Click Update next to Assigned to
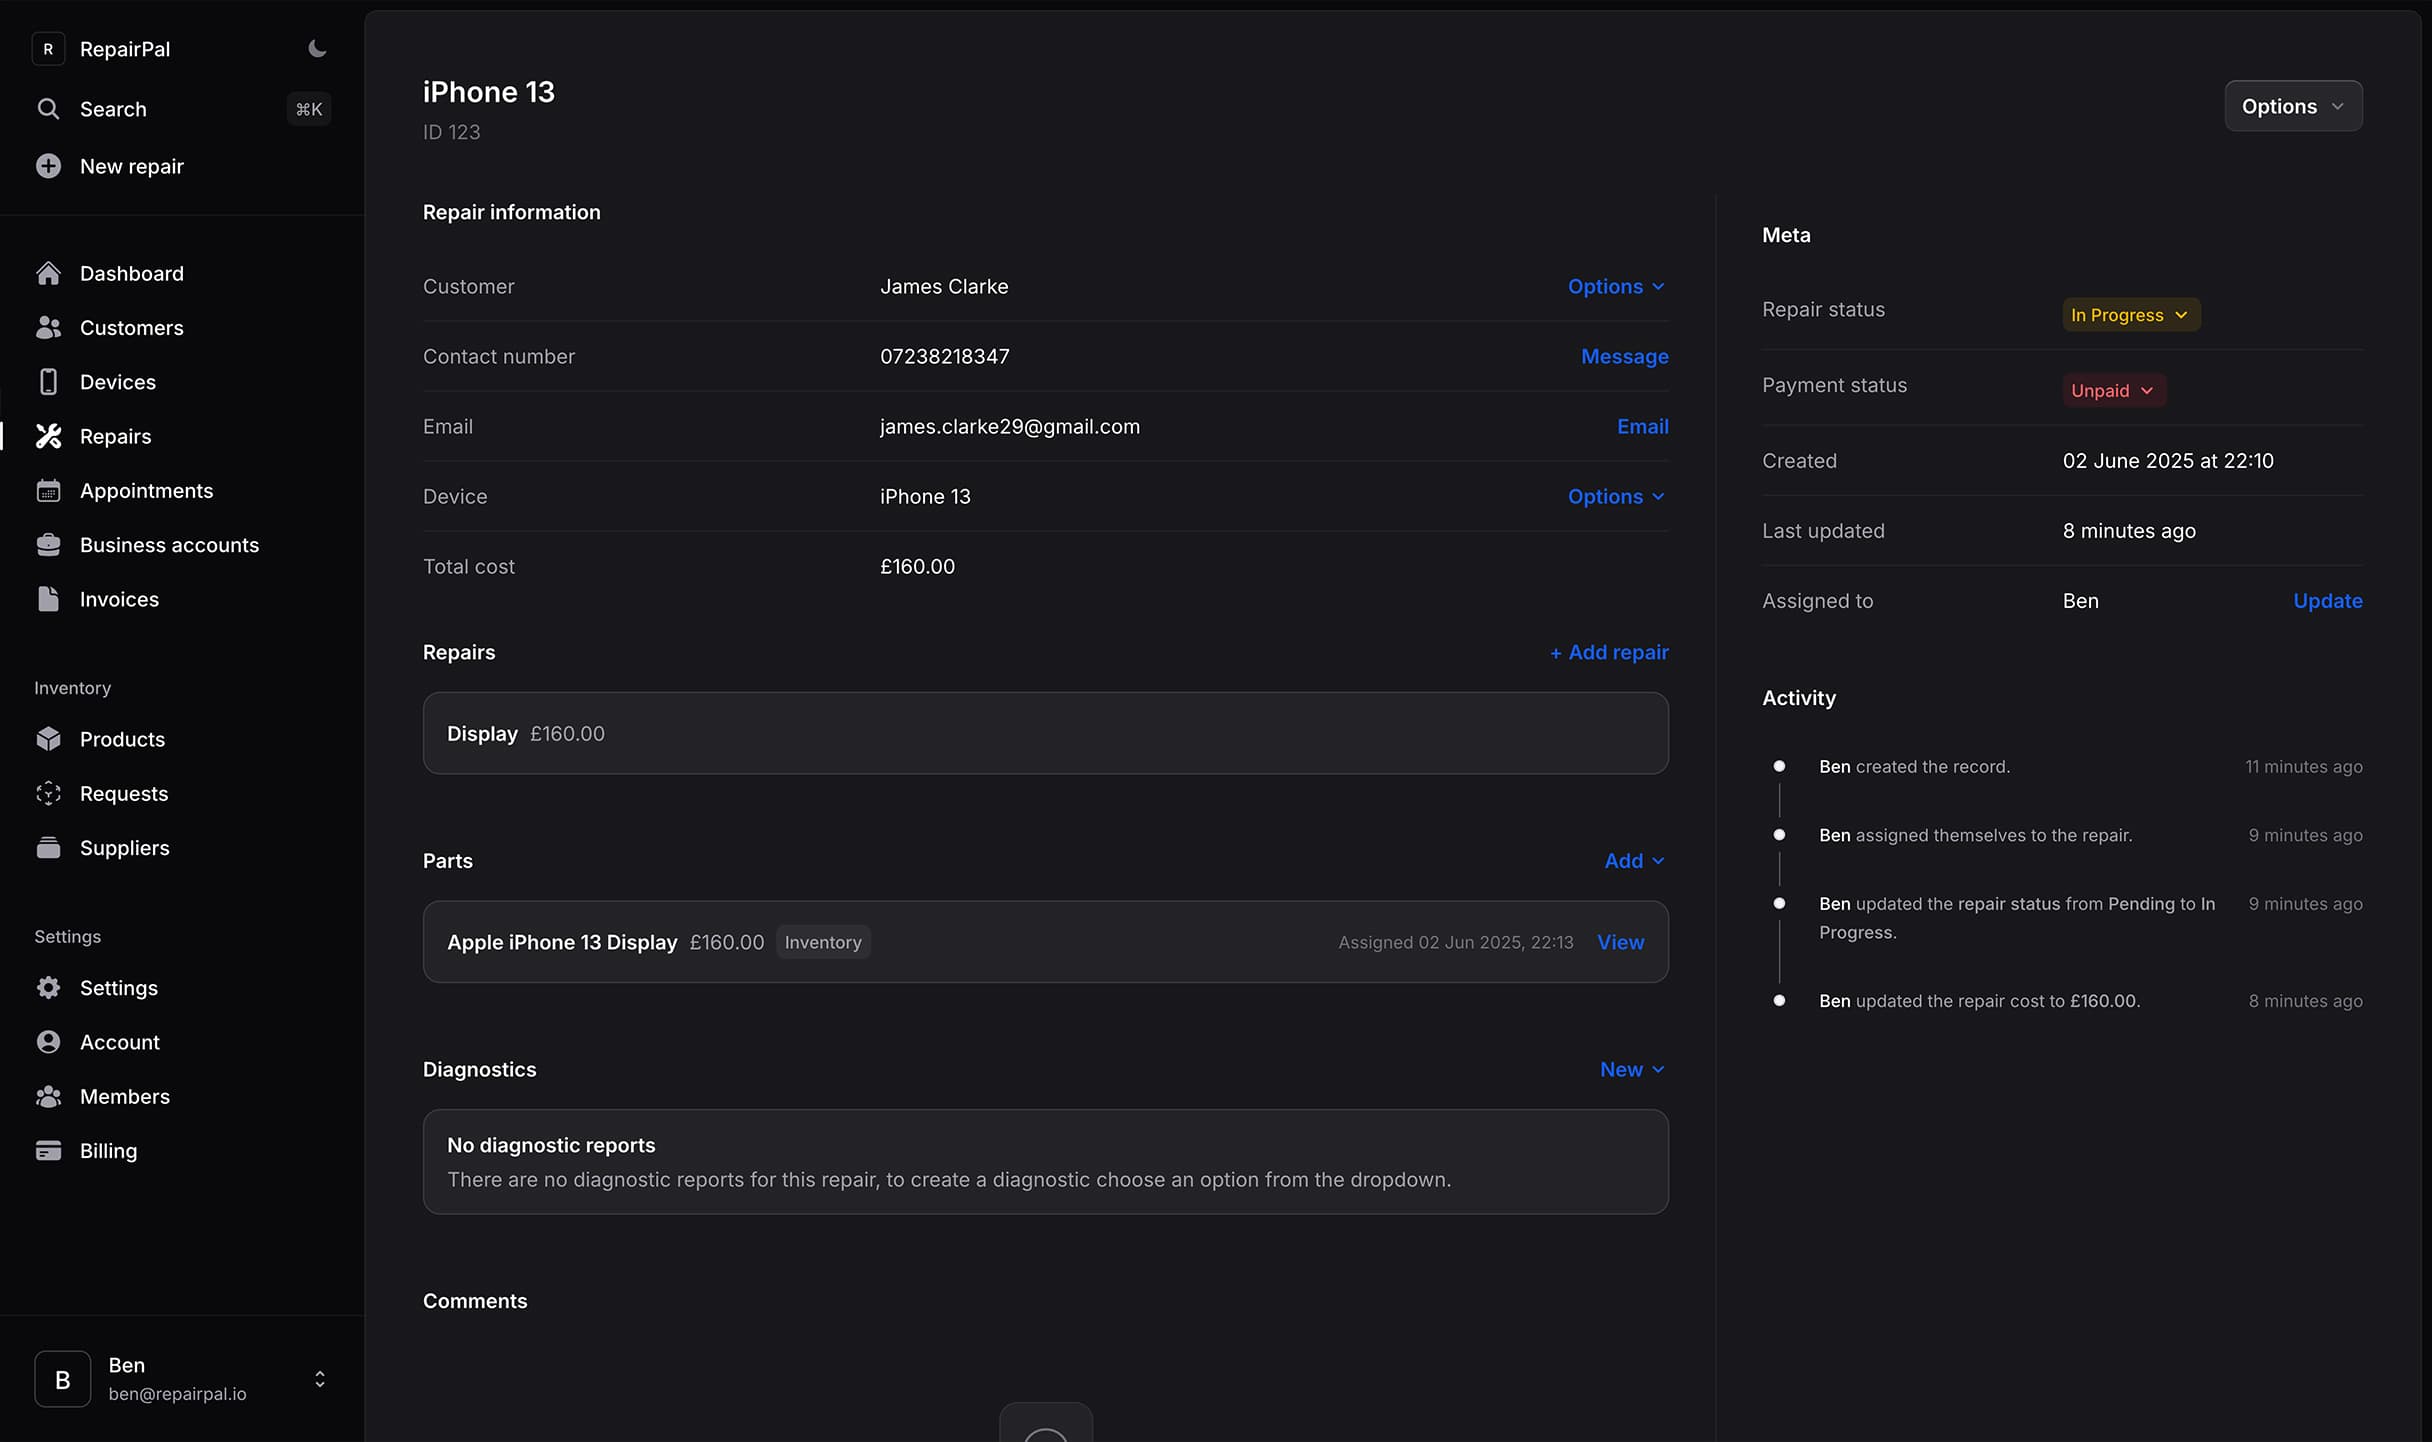The width and height of the screenshot is (2432, 1442). (x=2327, y=601)
